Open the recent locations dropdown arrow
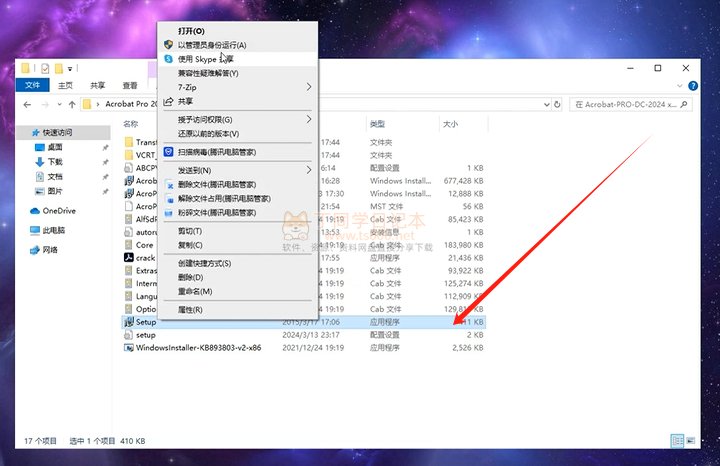This screenshot has height=466, width=720. (x=60, y=105)
